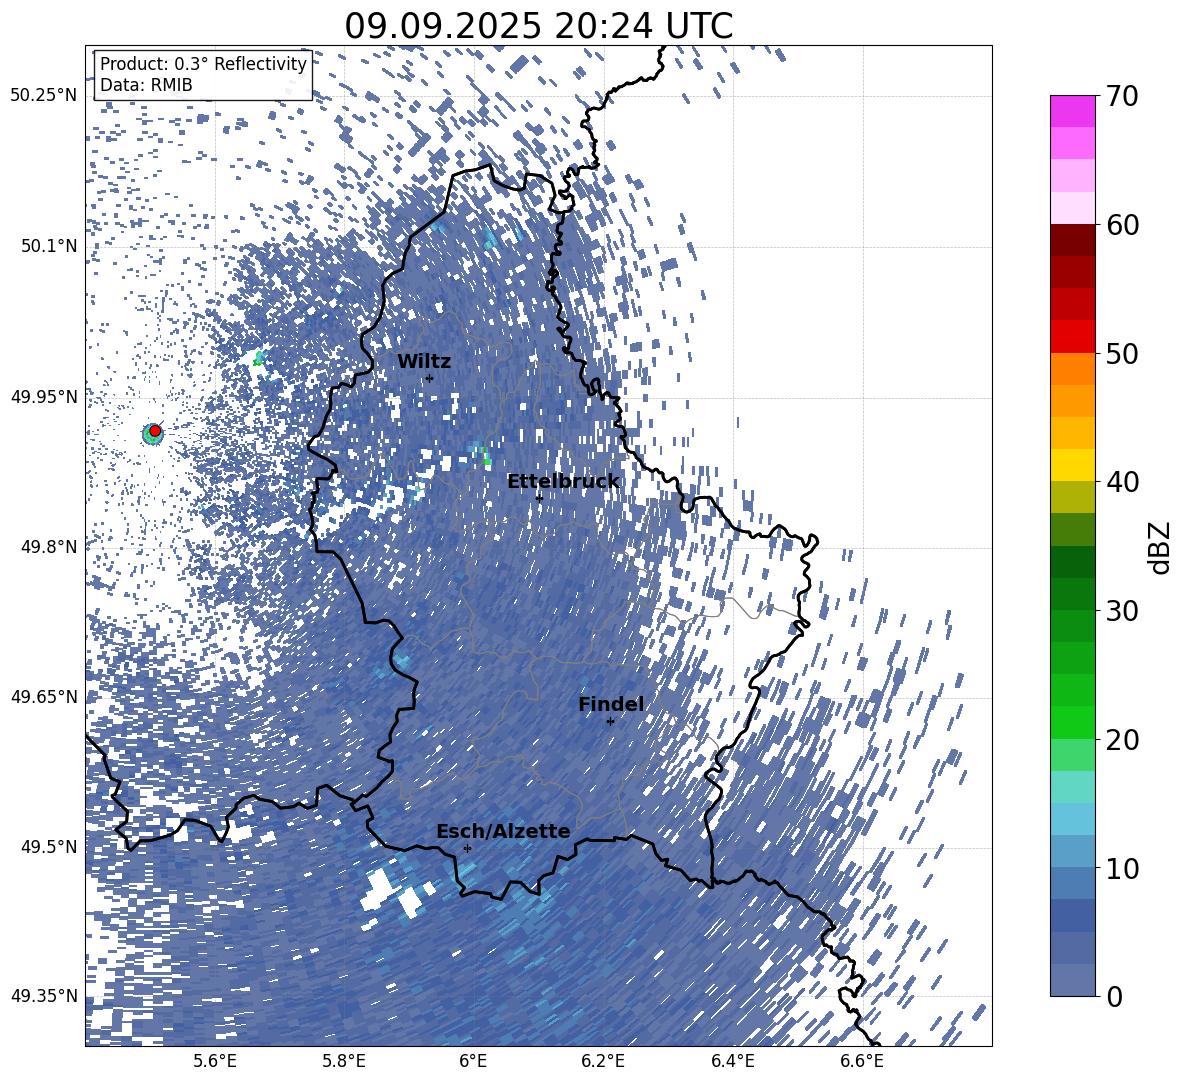The width and height of the screenshot is (1184, 1081).
Task: Click the green echo cell north of Ettelbruck
Action: tap(484, 456)
